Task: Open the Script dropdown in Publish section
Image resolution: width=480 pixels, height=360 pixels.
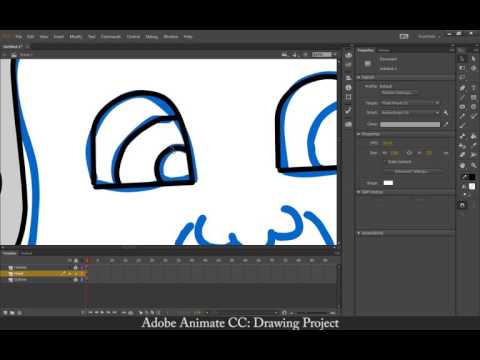Action: coord(410,113)
